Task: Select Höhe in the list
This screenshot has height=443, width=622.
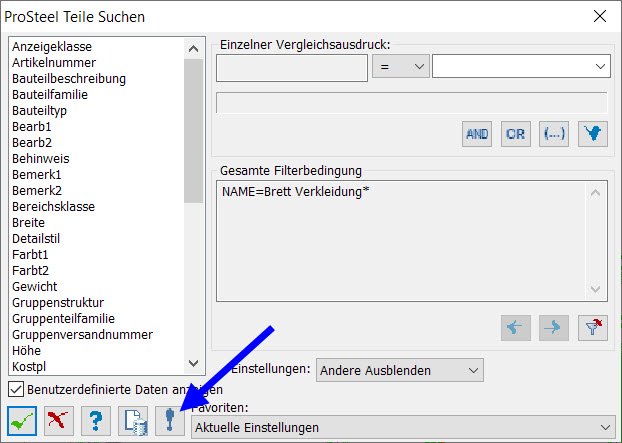Action: click(x=26, y=351)
